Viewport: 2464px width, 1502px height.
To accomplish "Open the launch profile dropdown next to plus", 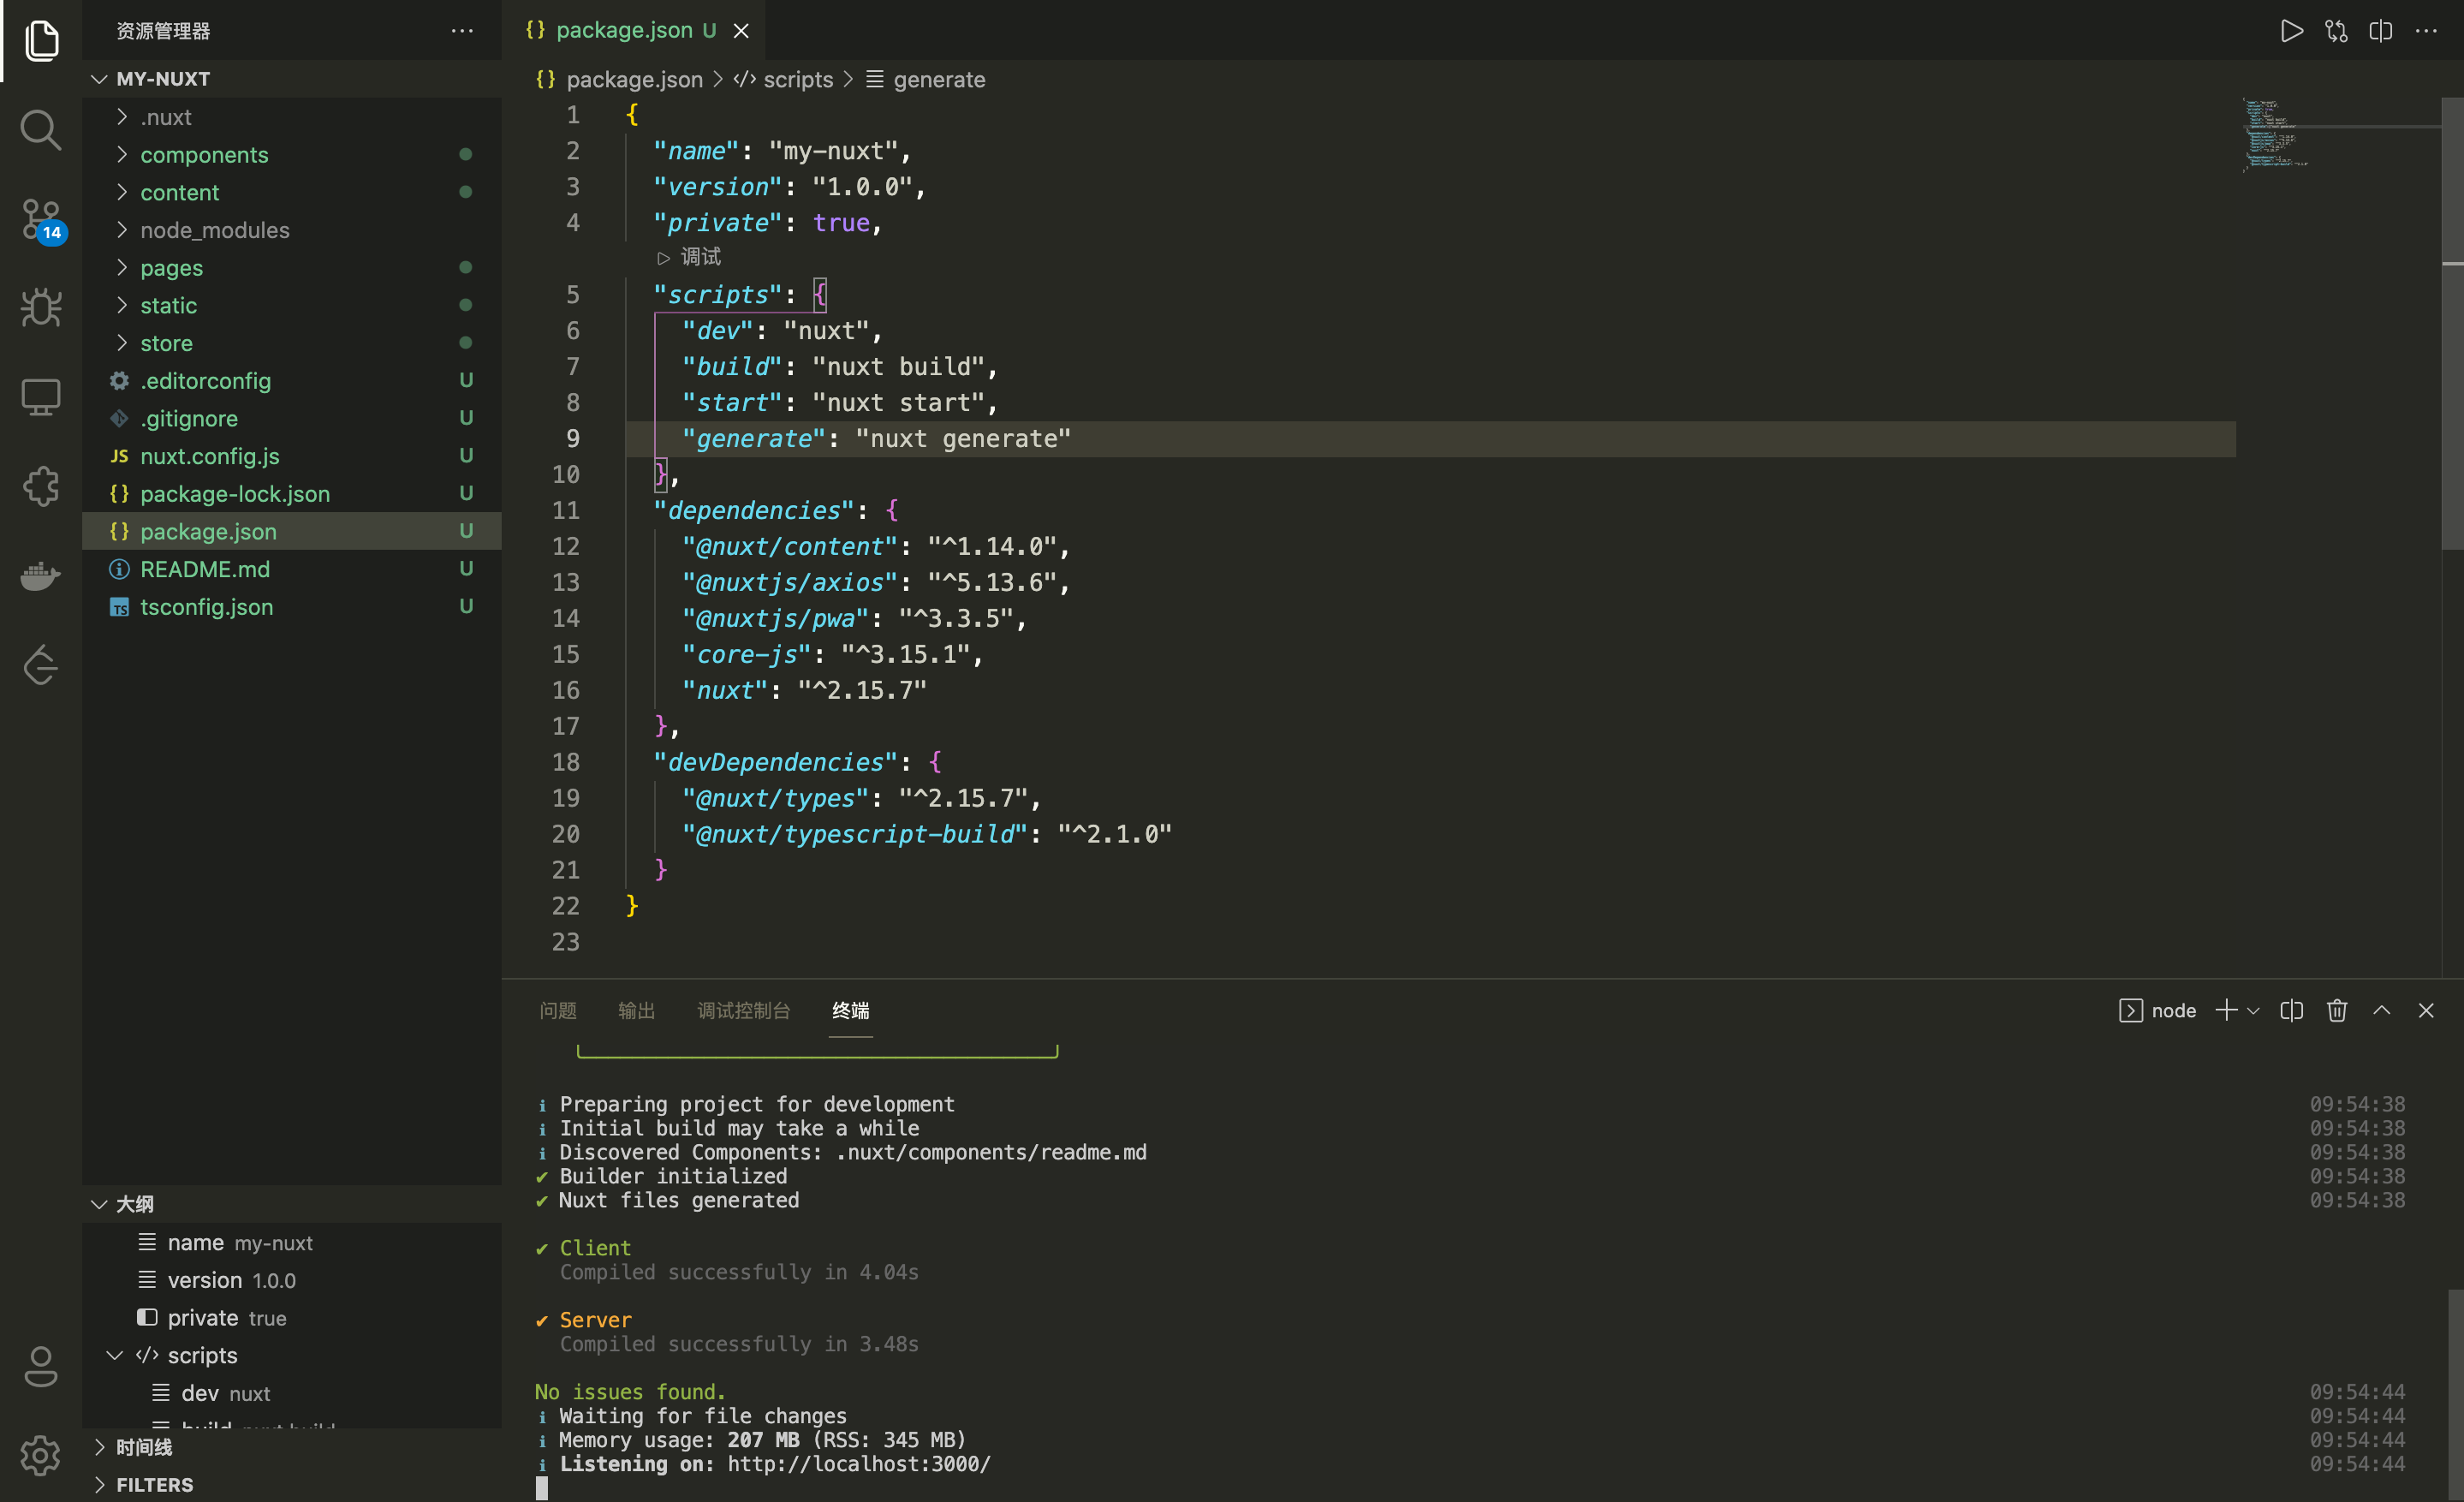I will pos(2253,1011).
